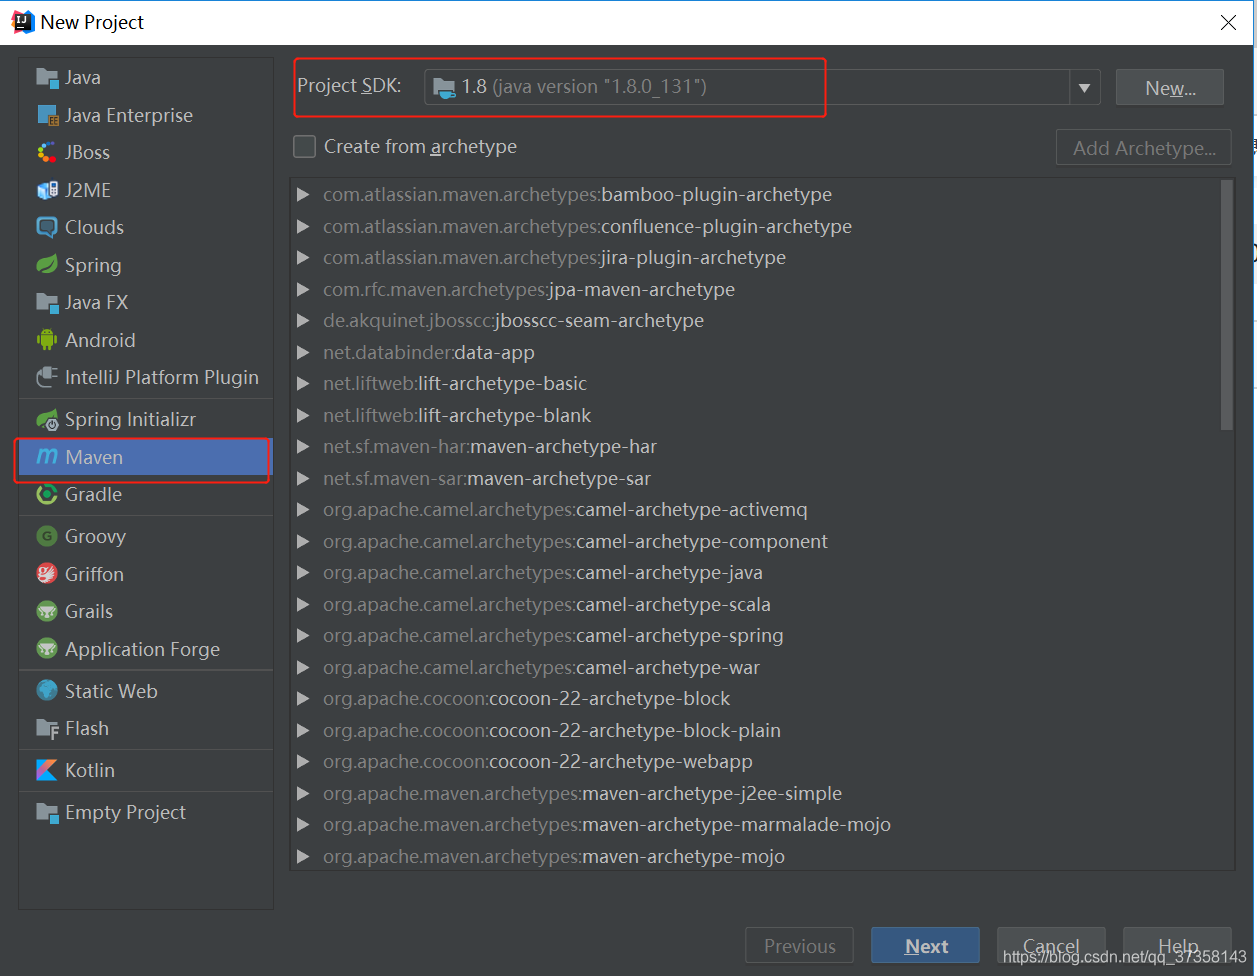Click the Add Archetype... button
The image size is (1257, 976).
pyautogui.click(x=1144, y=148)
